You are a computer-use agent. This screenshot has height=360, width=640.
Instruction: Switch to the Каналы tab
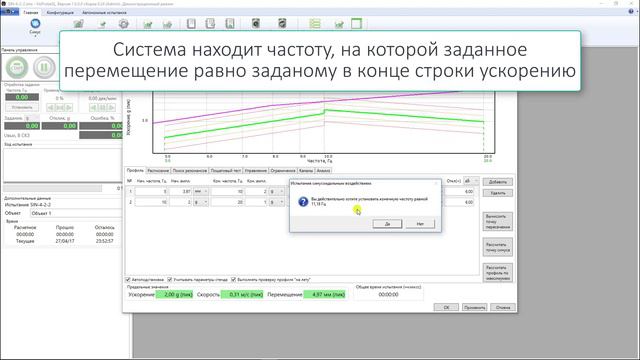click(x=306, y=171)
